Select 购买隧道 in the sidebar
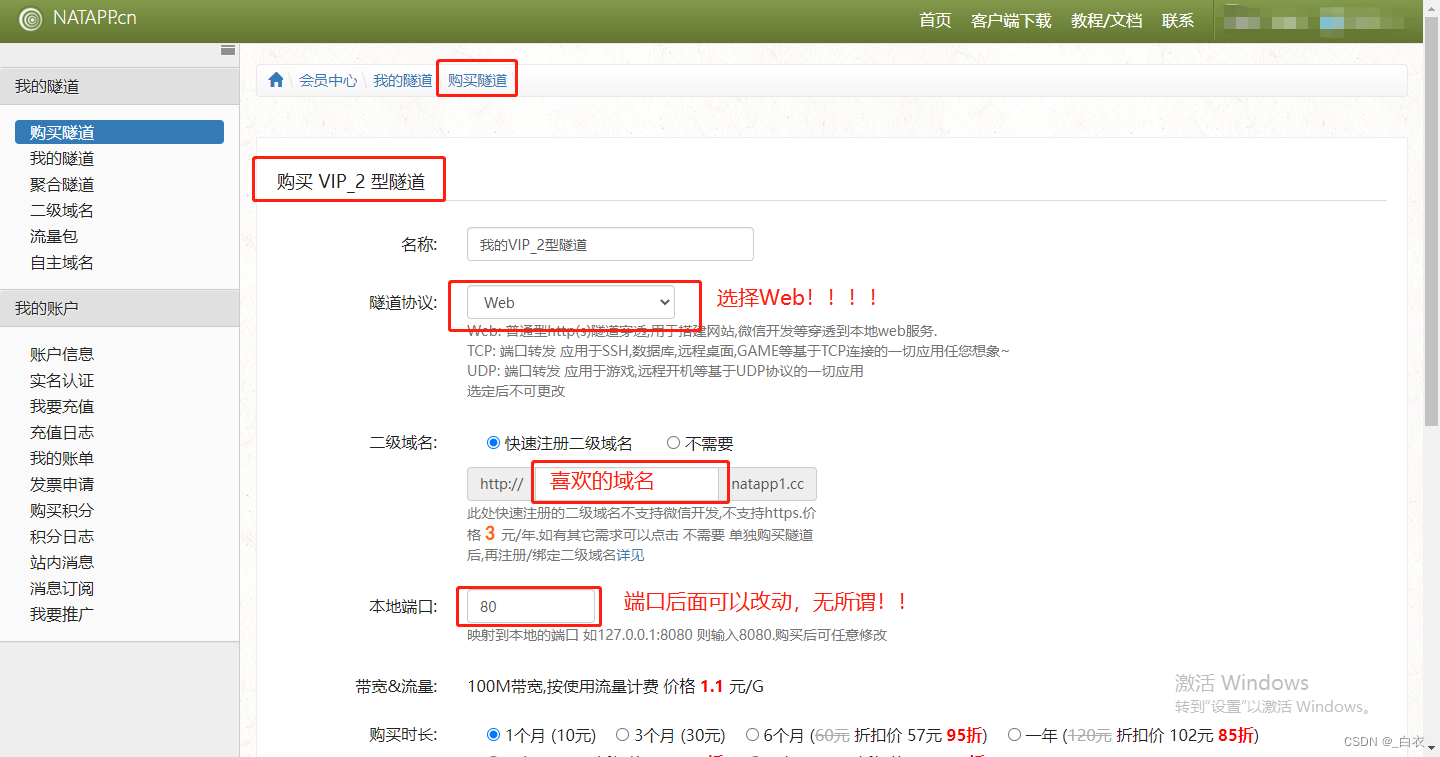The height and width of the screenshot is (757, 1440). (119, 132)
